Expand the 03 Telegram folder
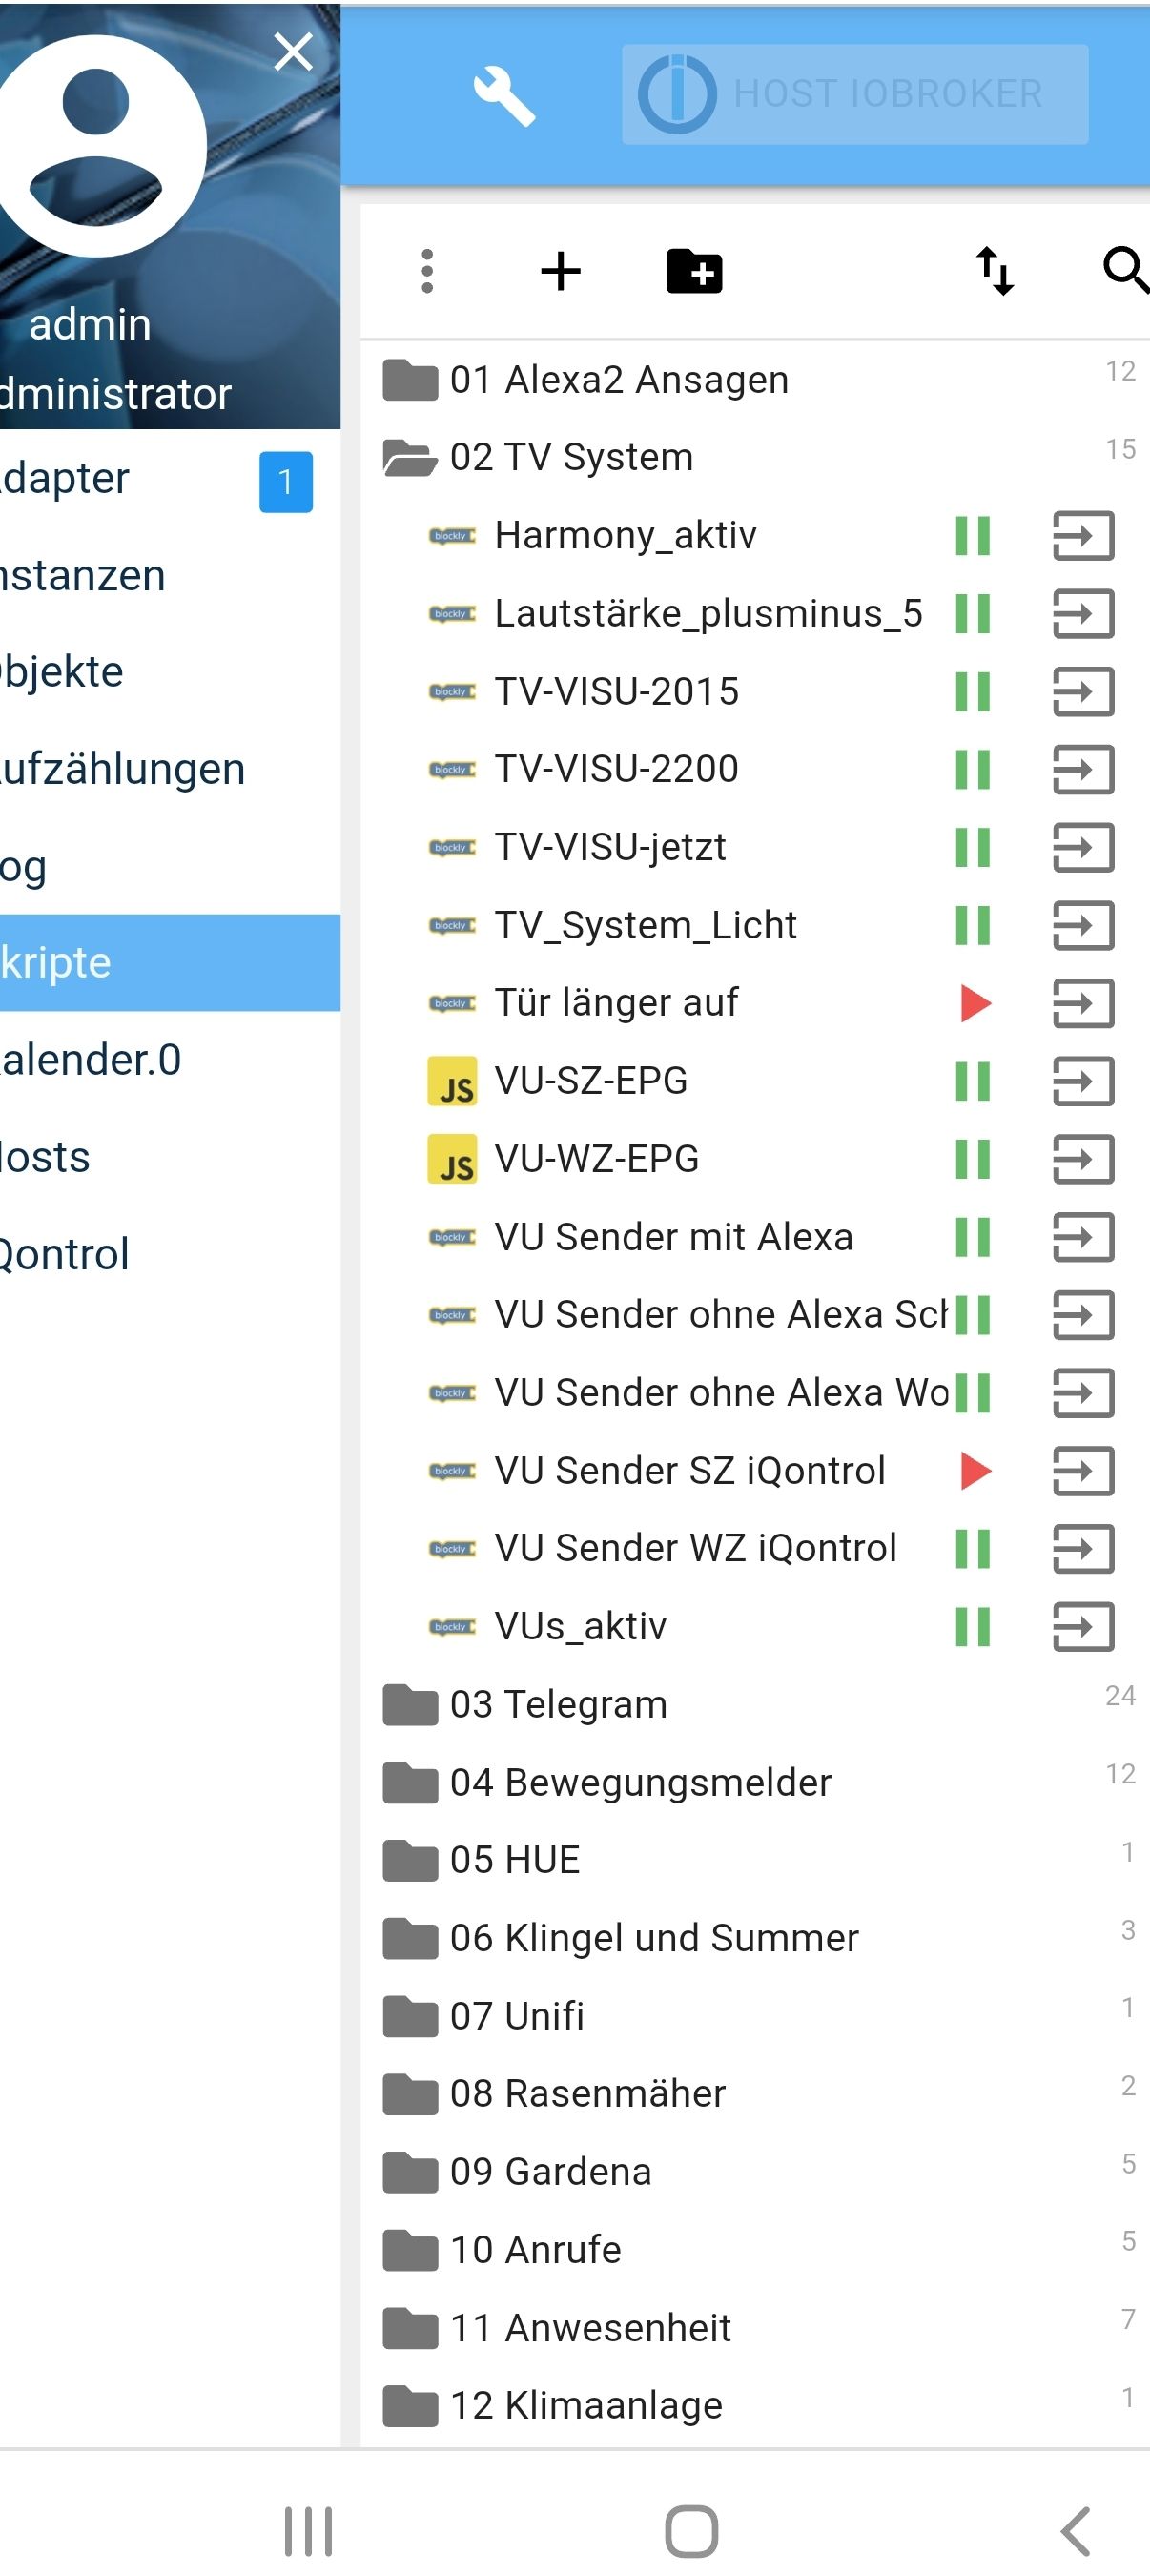Image resolution: width=1150 pixels, height=2576 pixels. (x=558, y=1704)
